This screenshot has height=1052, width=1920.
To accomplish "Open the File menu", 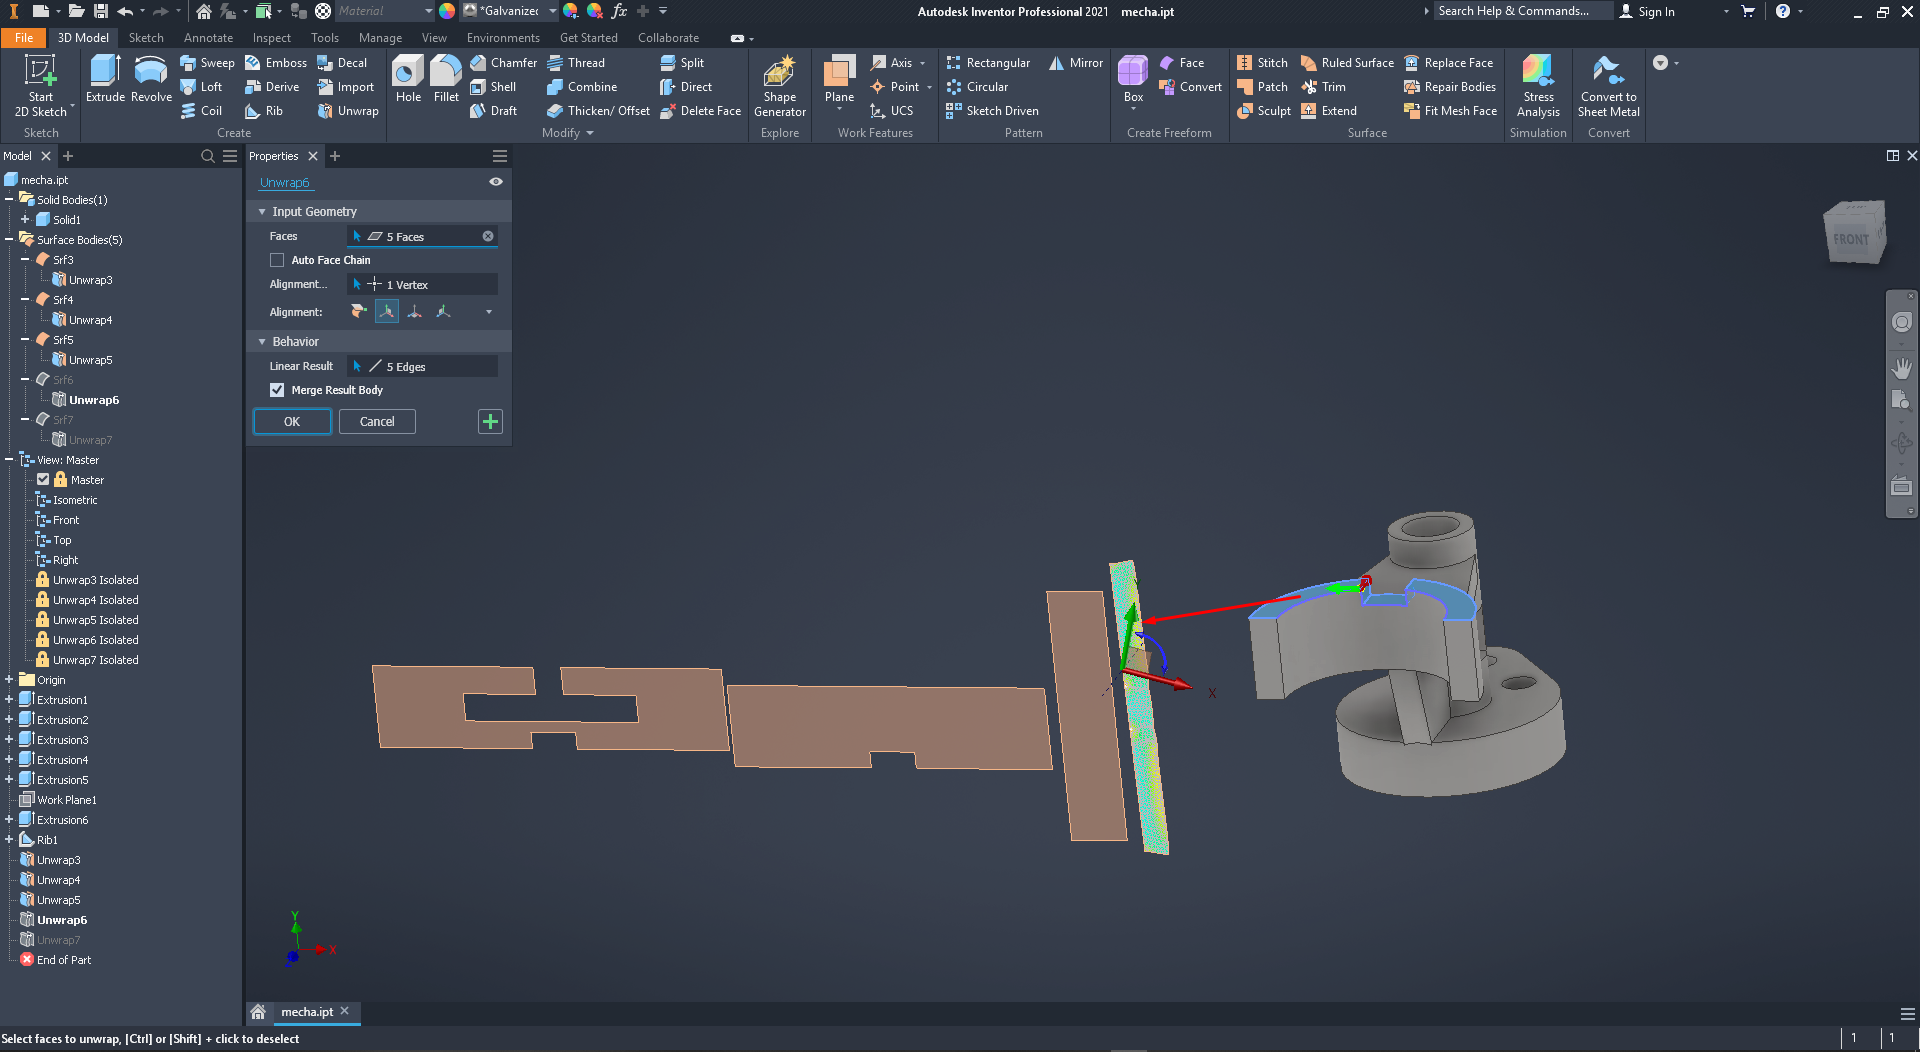I will click(23, 37).
